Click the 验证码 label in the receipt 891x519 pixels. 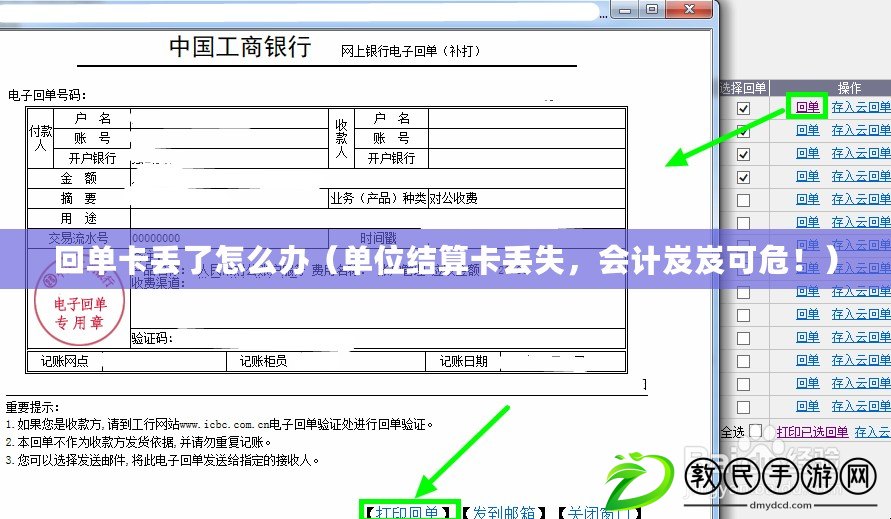pos(152,339)
